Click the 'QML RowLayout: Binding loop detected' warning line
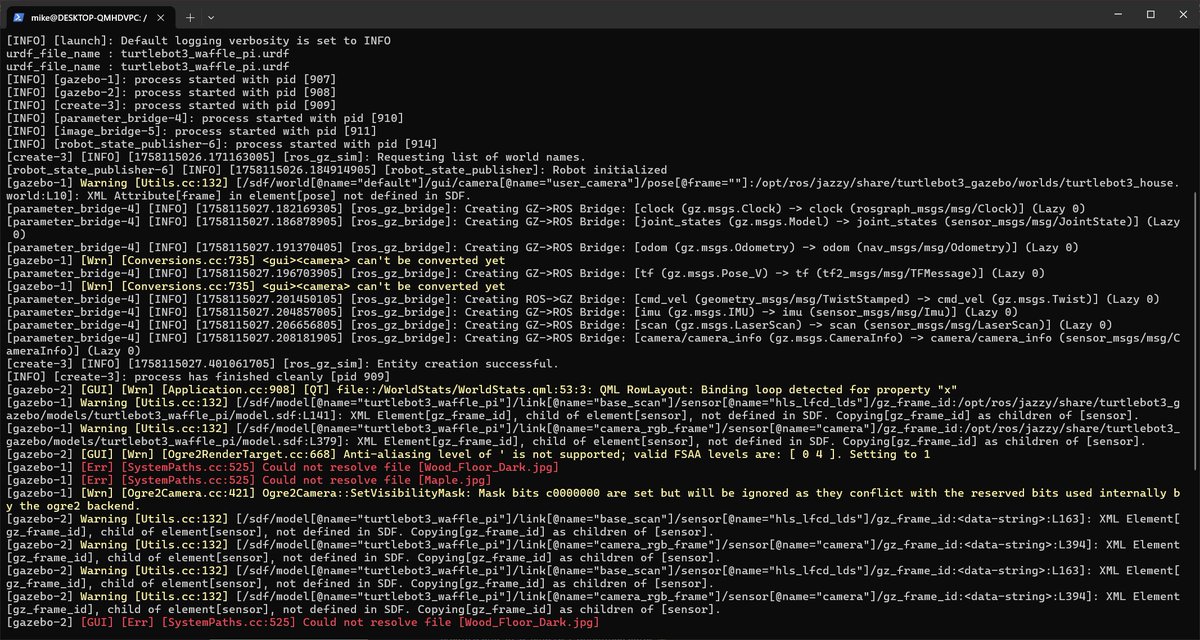1200x640 pixels. pyautogui.click(x=481, y=391)
